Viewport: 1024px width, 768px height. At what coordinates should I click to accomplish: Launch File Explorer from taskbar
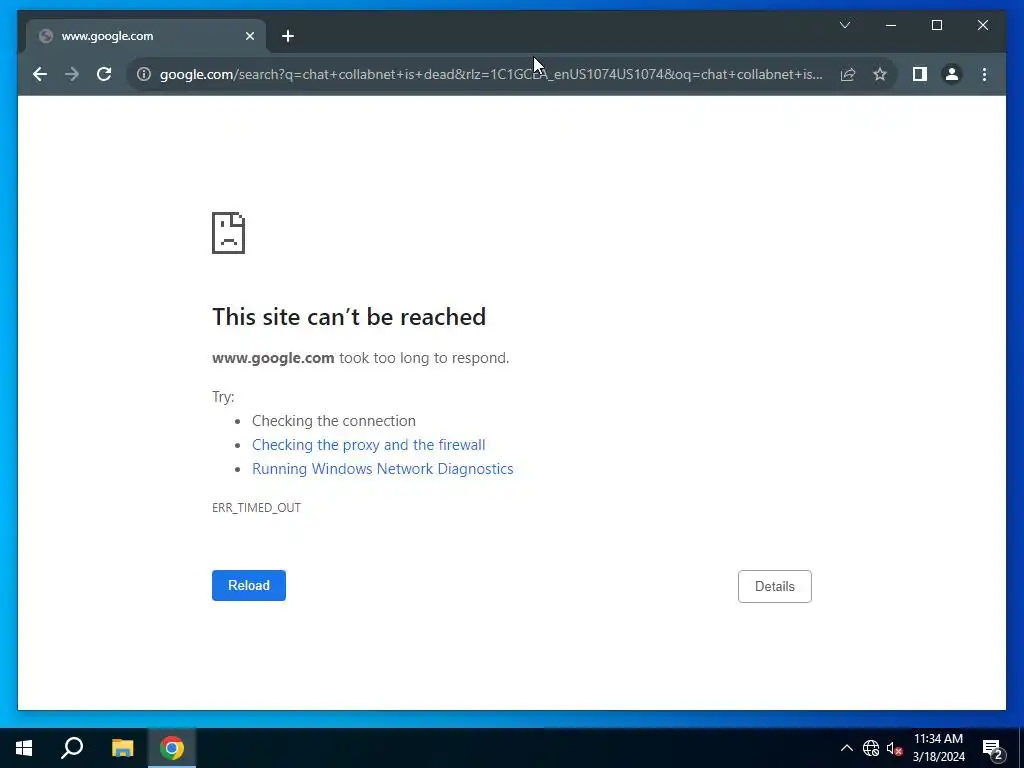coord(122,748)
